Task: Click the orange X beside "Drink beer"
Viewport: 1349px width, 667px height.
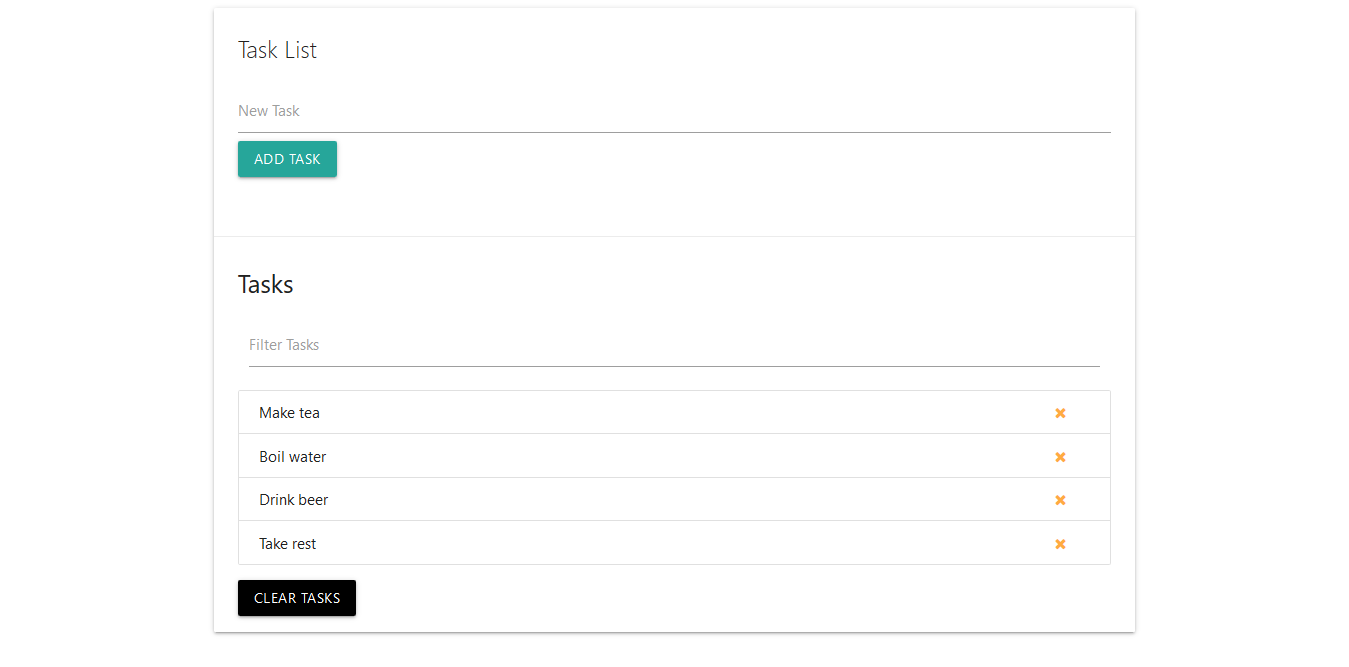Action: coord(1060,499)
